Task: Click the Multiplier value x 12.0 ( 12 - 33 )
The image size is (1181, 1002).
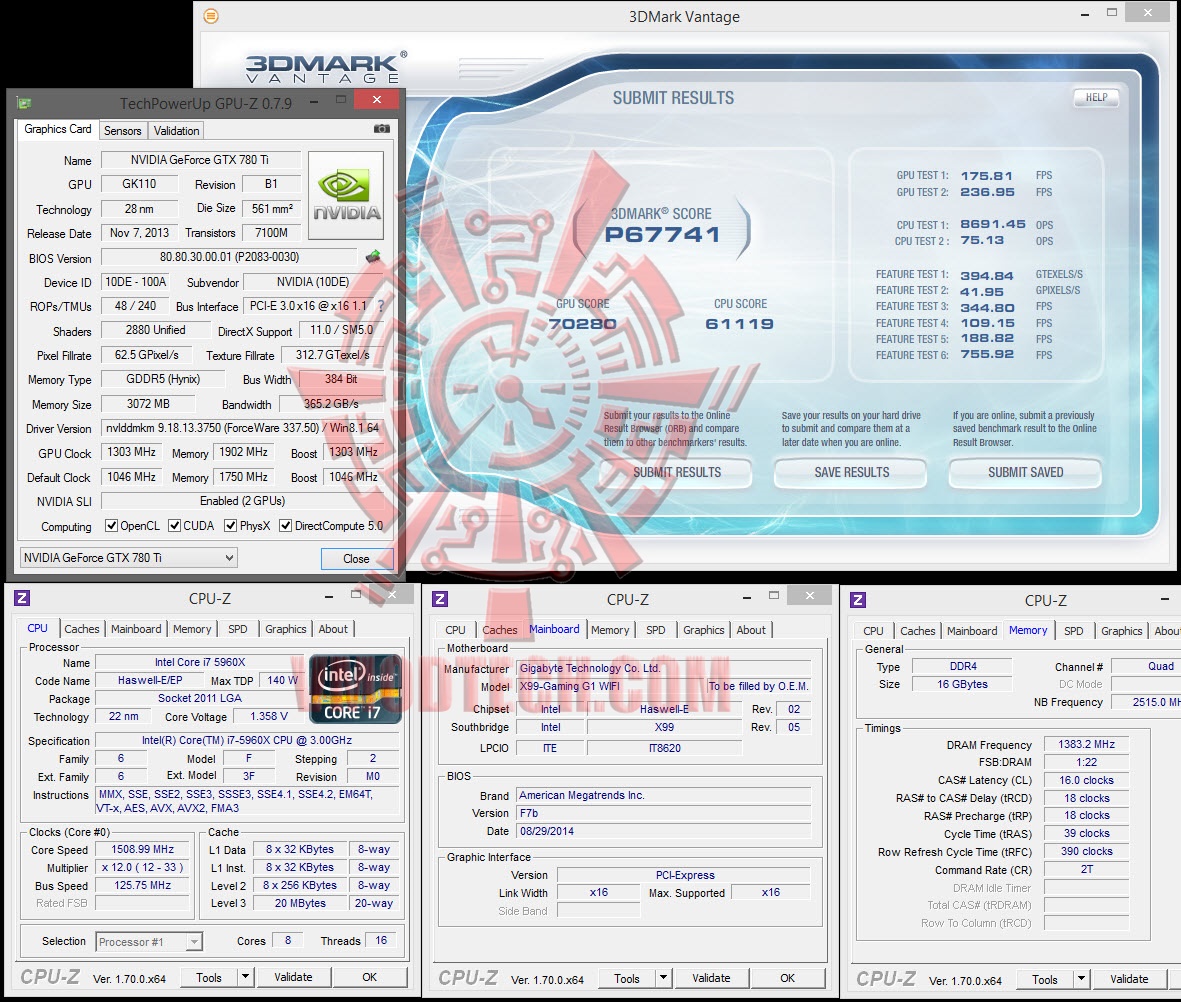Action: click(x=142, y=867)
